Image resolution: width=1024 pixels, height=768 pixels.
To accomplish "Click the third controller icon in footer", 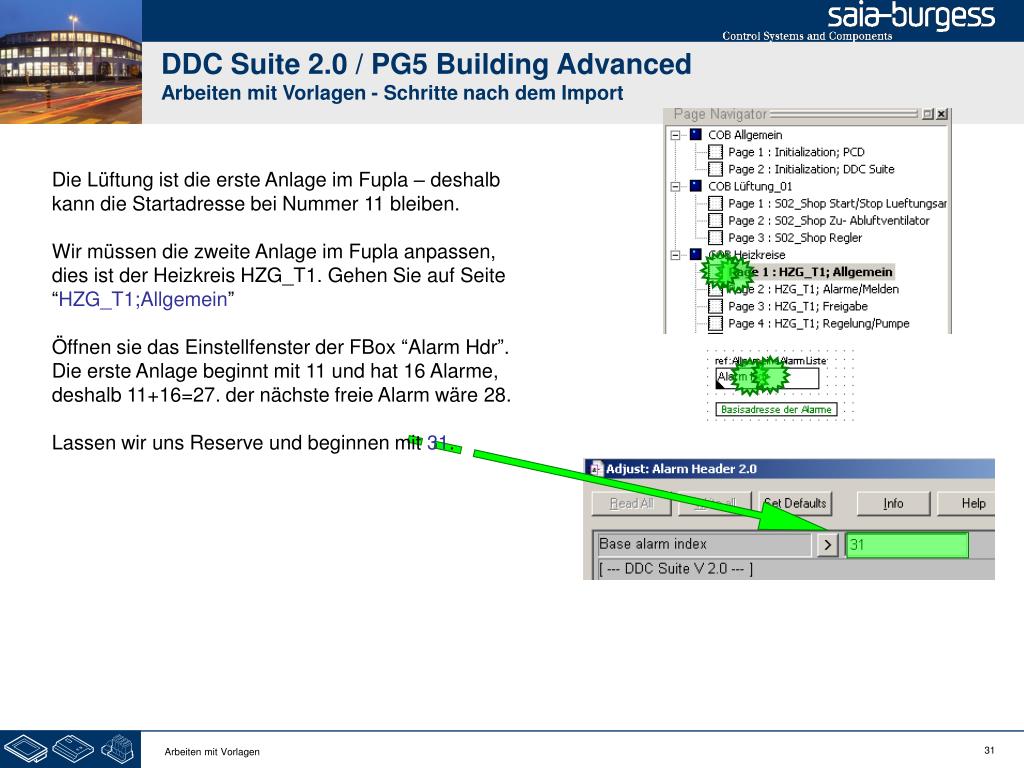I will pos(118,749).
